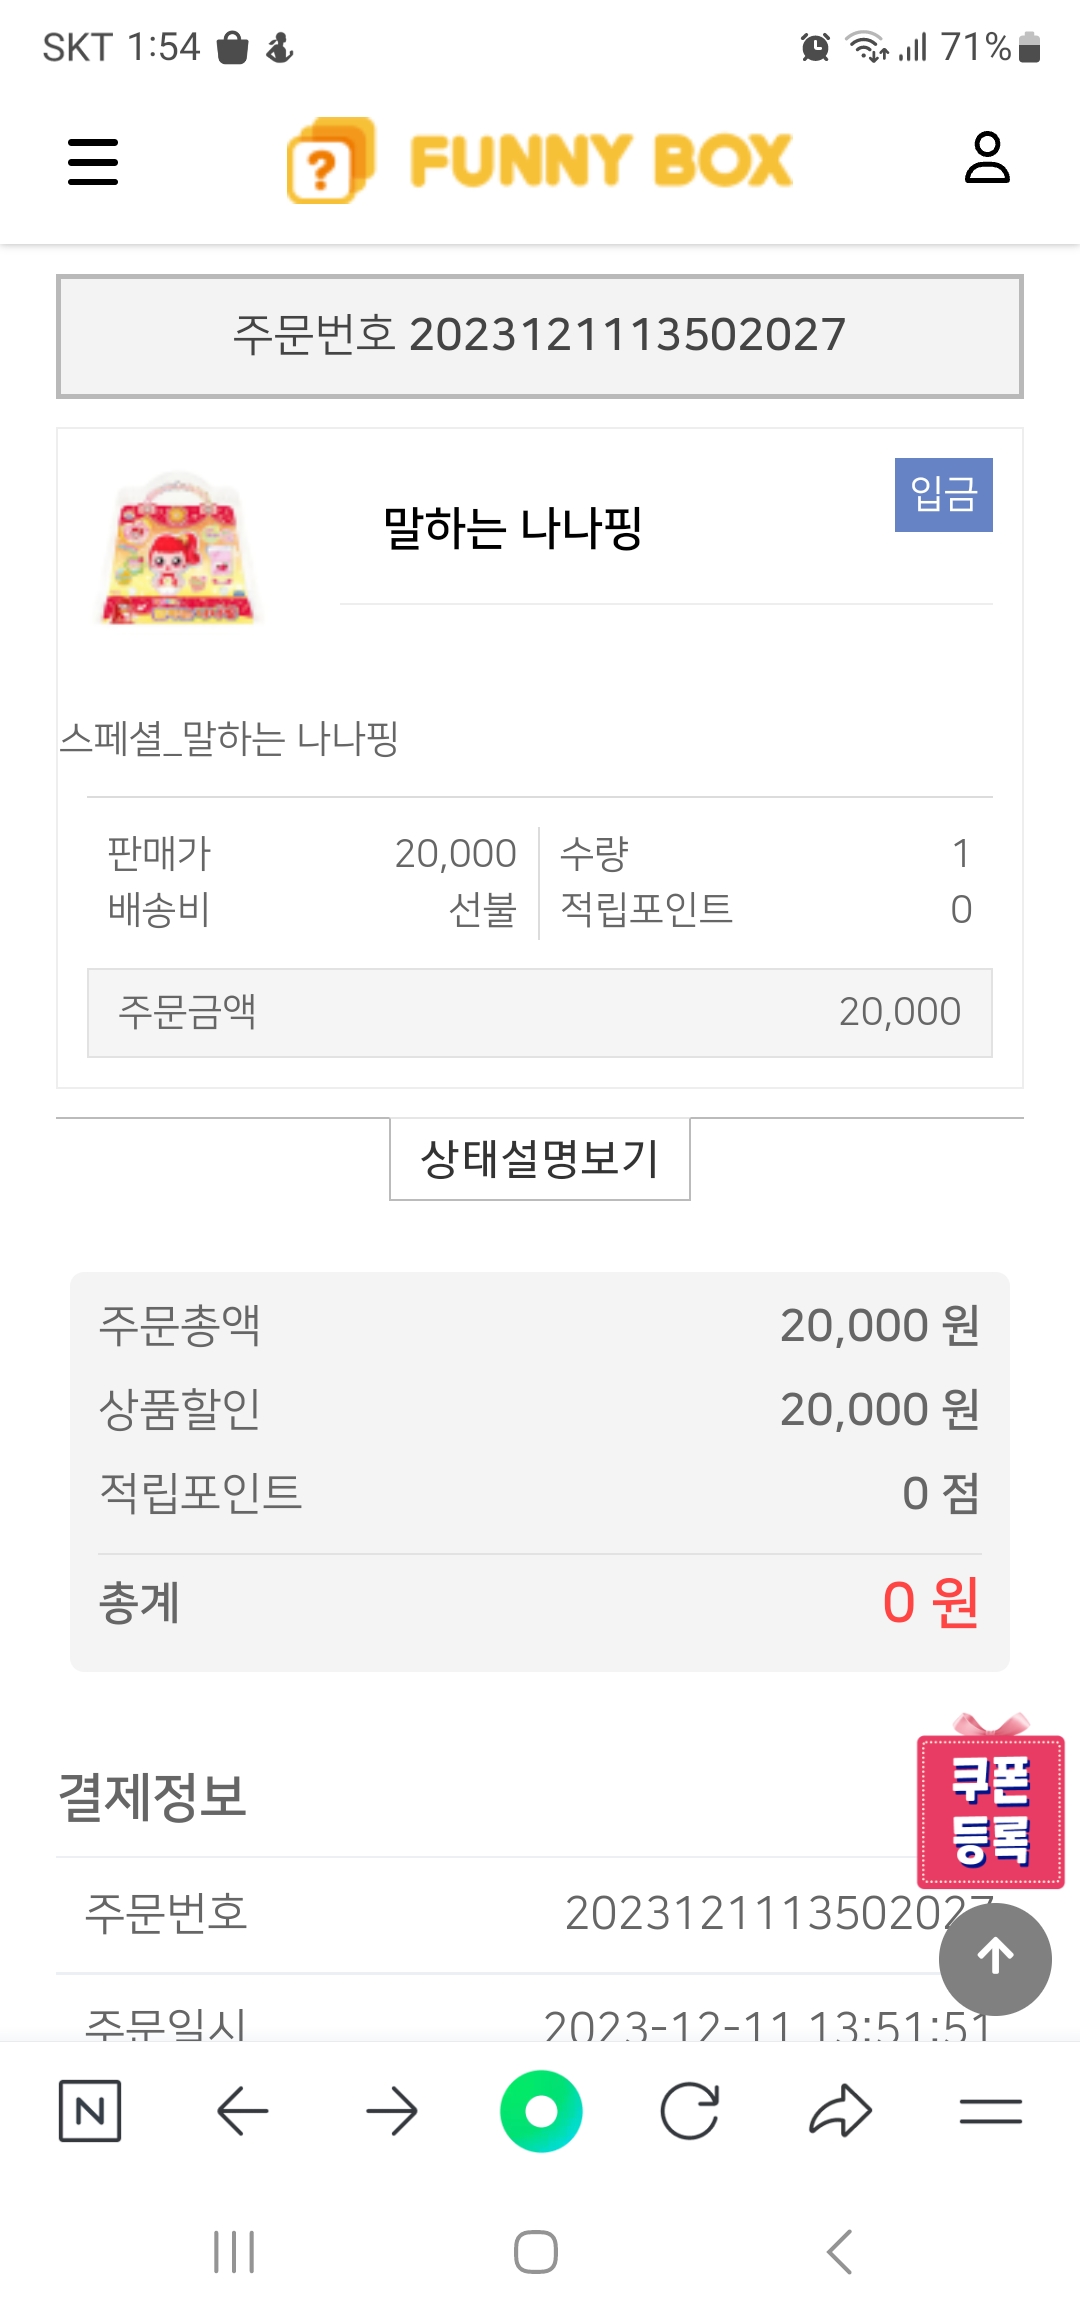Tap the order number header box
This screenshot has width=1080, height=2316.
click(x=540, y=336)
